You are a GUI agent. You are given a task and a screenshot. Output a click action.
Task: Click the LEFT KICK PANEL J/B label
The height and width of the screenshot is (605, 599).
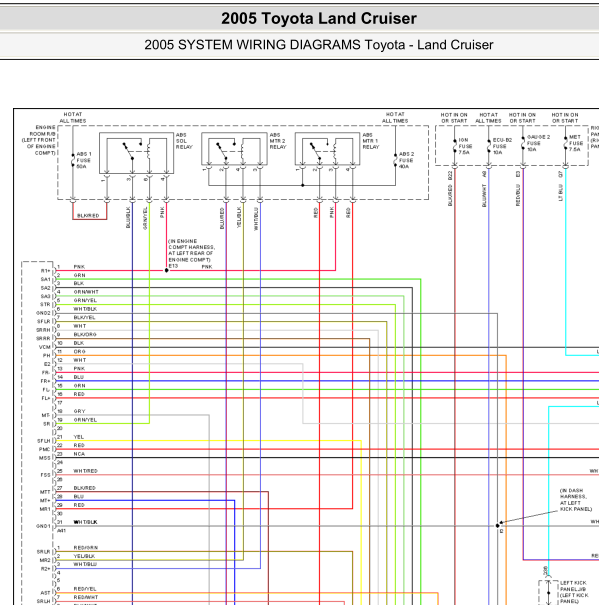coord(574,592)
